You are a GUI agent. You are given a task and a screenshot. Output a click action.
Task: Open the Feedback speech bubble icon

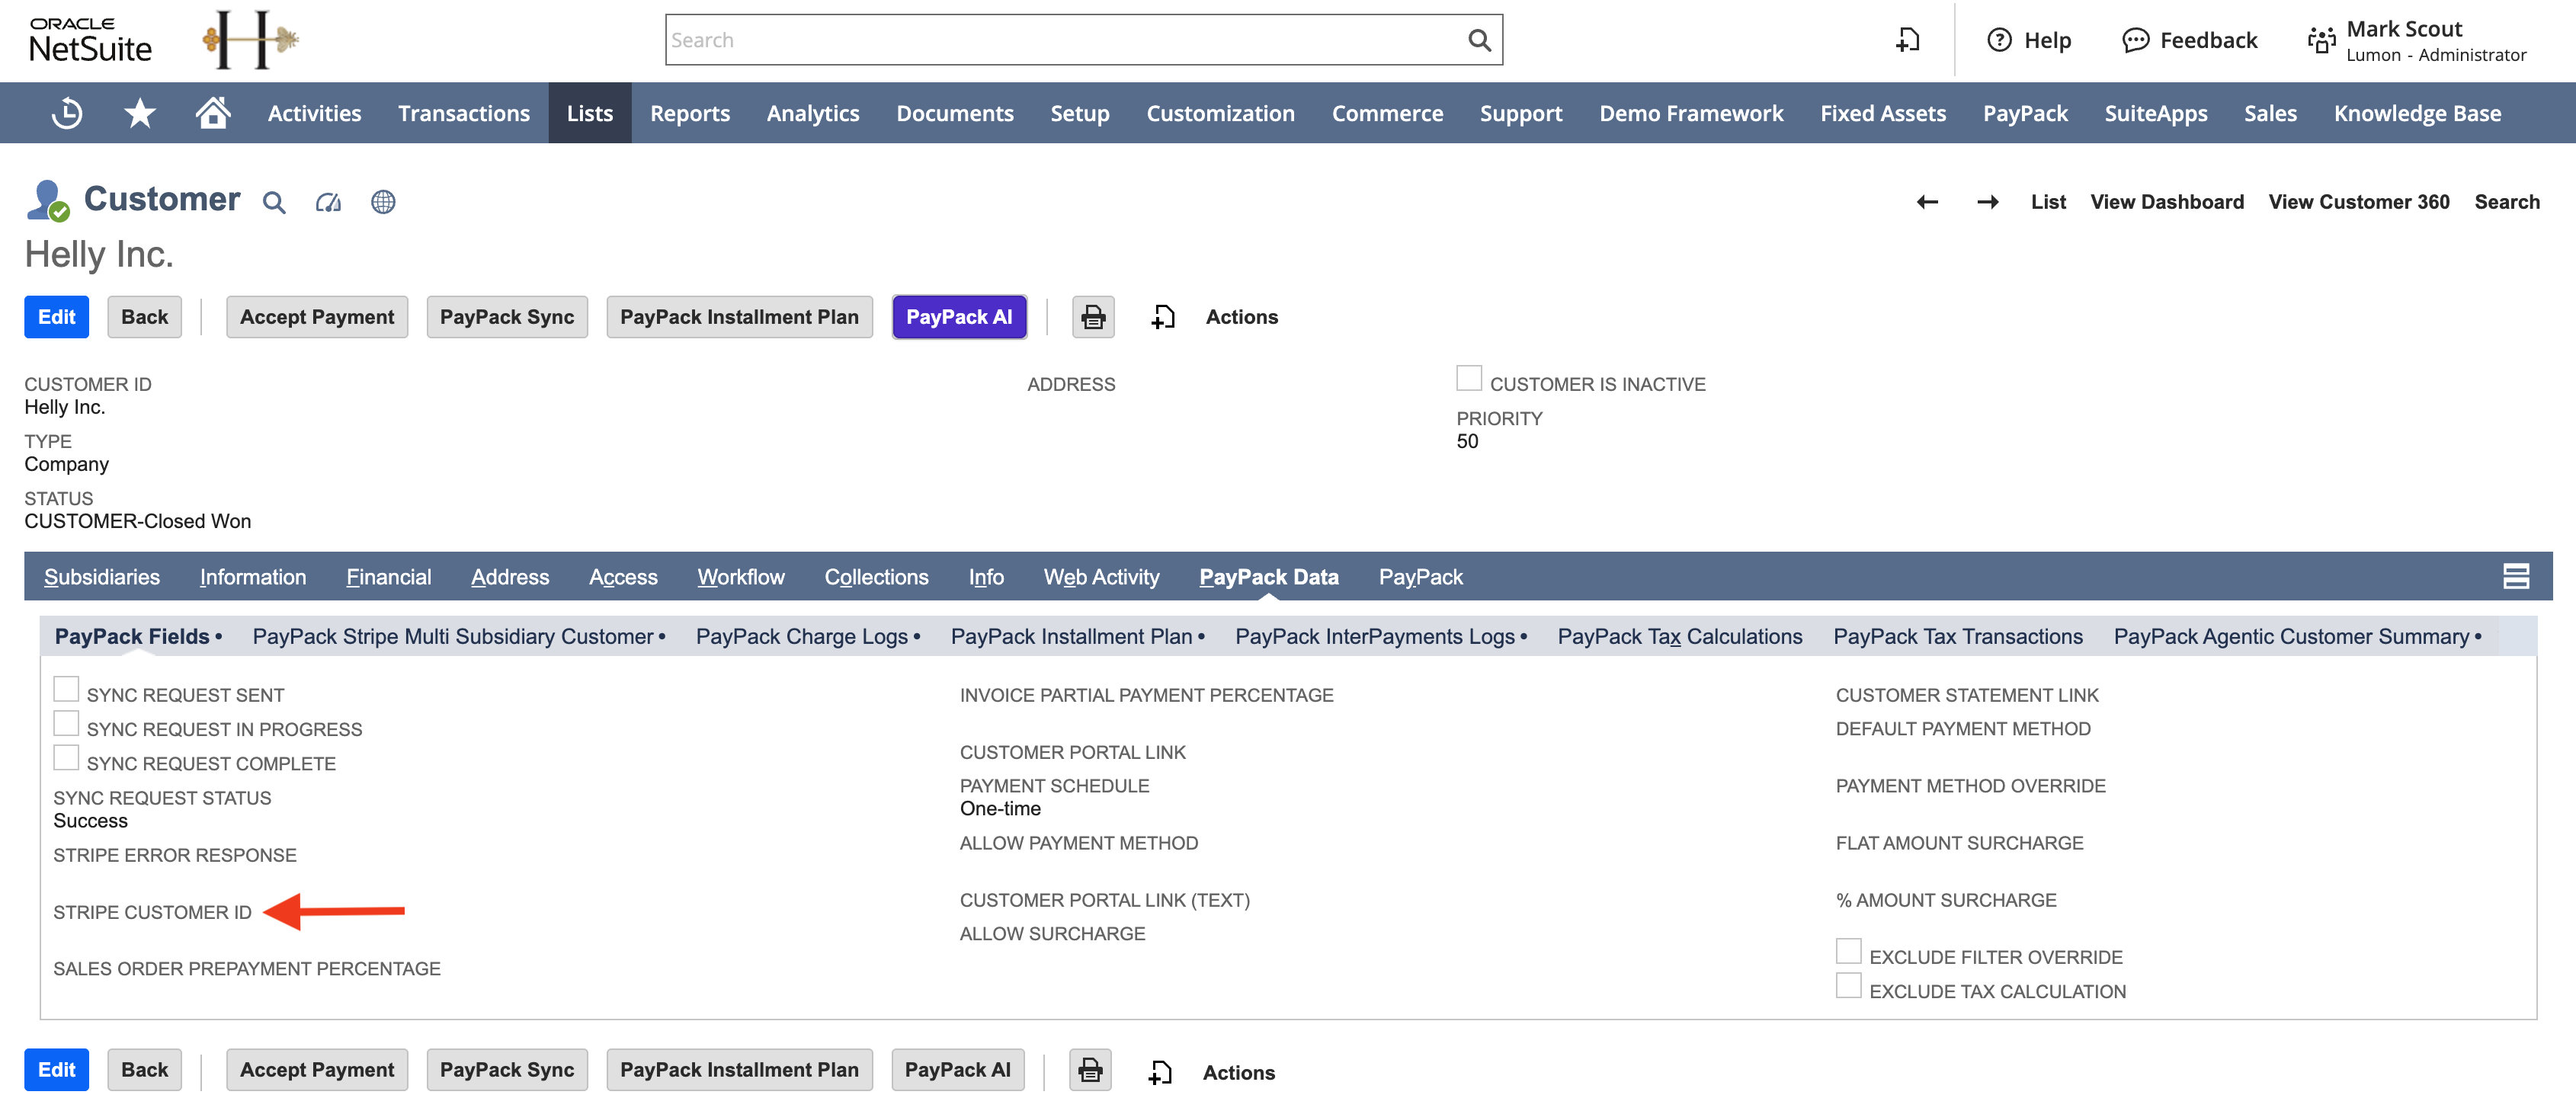2135,40
